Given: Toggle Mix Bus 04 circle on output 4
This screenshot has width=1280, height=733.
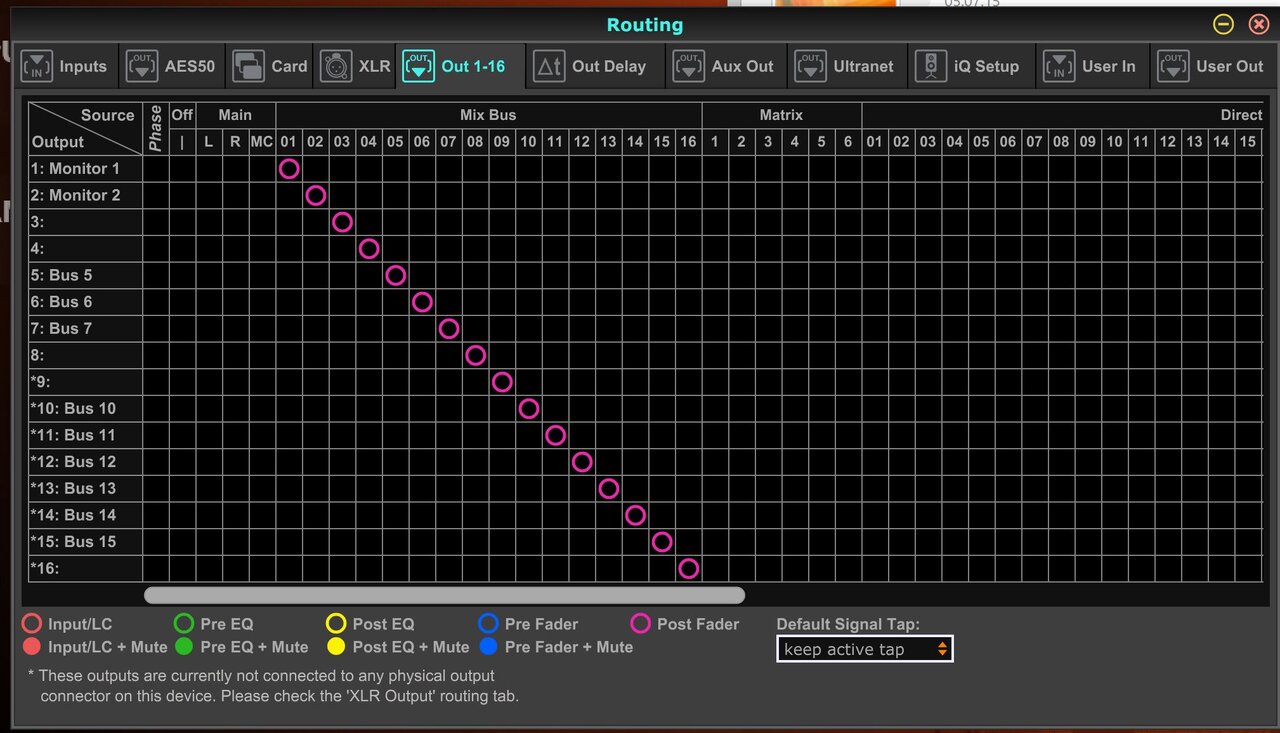Looking at the screenshot, I should click(369, 249).
